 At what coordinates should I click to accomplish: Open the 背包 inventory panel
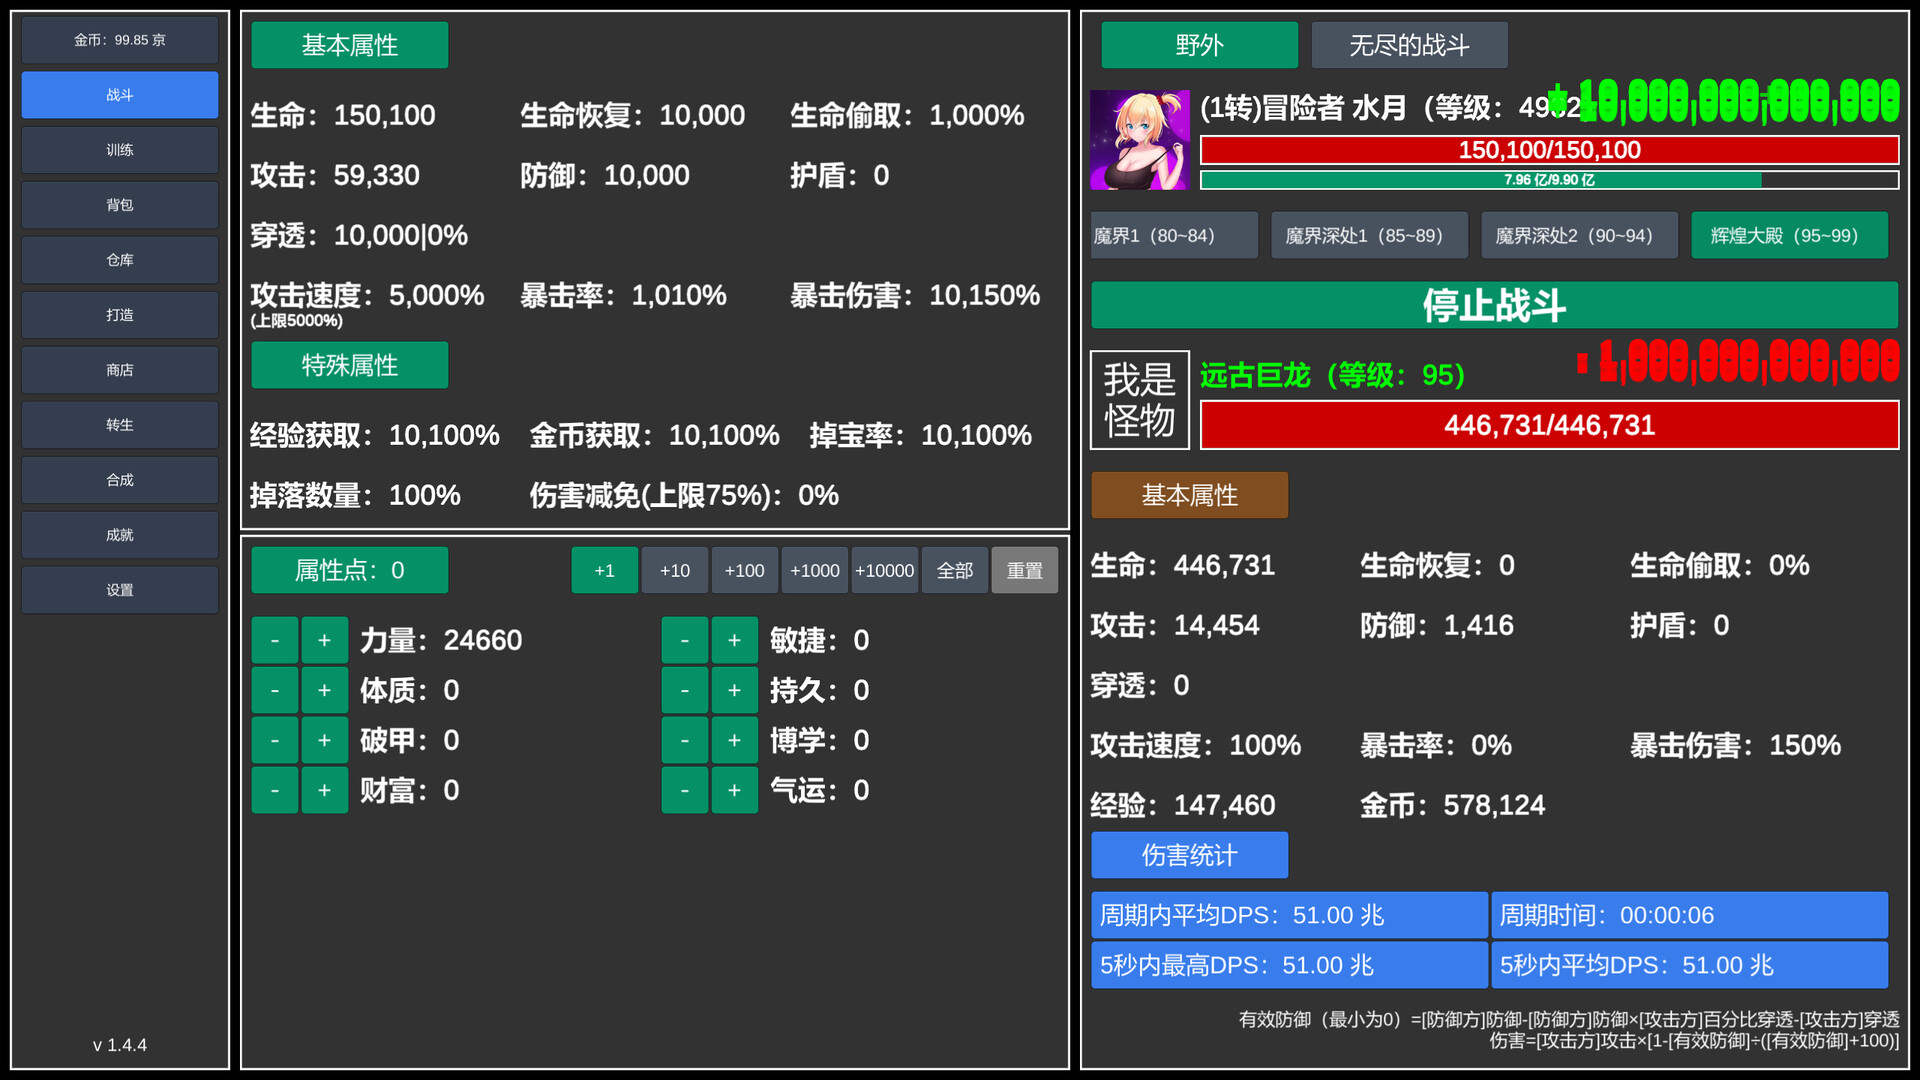coord(119,204)
